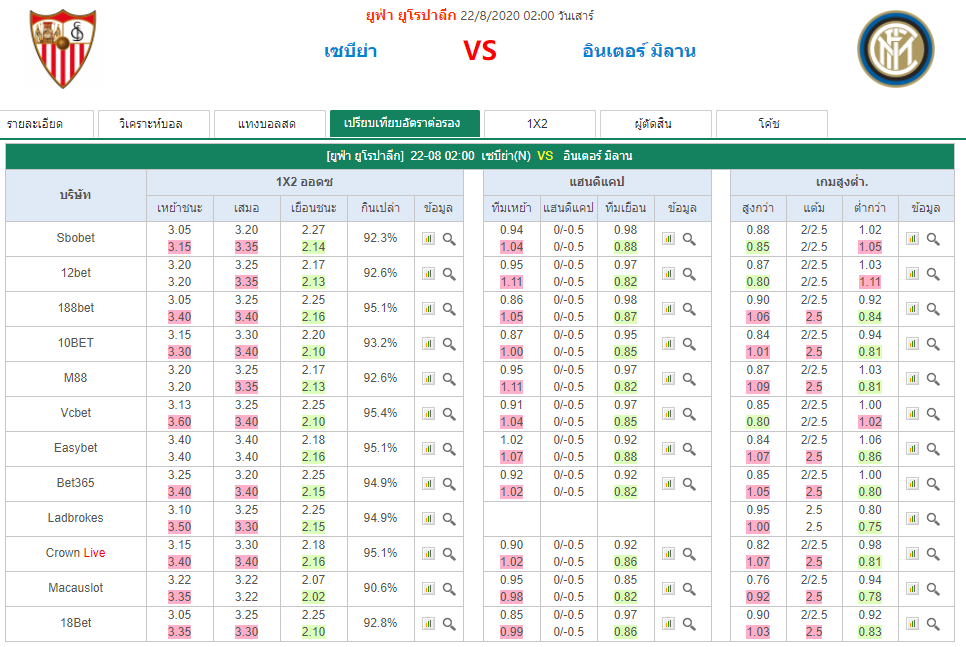Screen dimensions: 966x647
Task: Click the Ladbrokes company name
Action: 76,518
